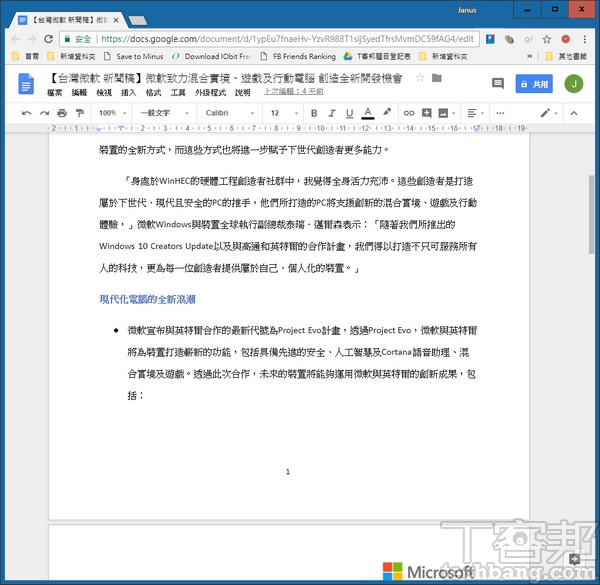The width and height of the screenshot is (600, 585).
Task: Click the browser Forward arrow
Action: pyautogui.click(x=32, y=39)
